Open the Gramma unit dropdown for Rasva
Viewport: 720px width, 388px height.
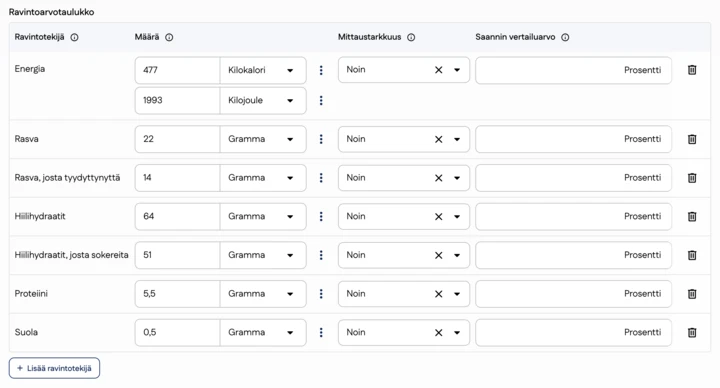pyautogui.click(x=263, y=139)
